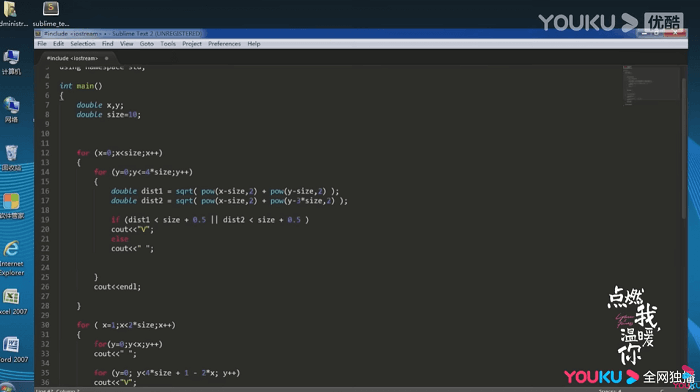Open the Tools menu

pos(168,44)
